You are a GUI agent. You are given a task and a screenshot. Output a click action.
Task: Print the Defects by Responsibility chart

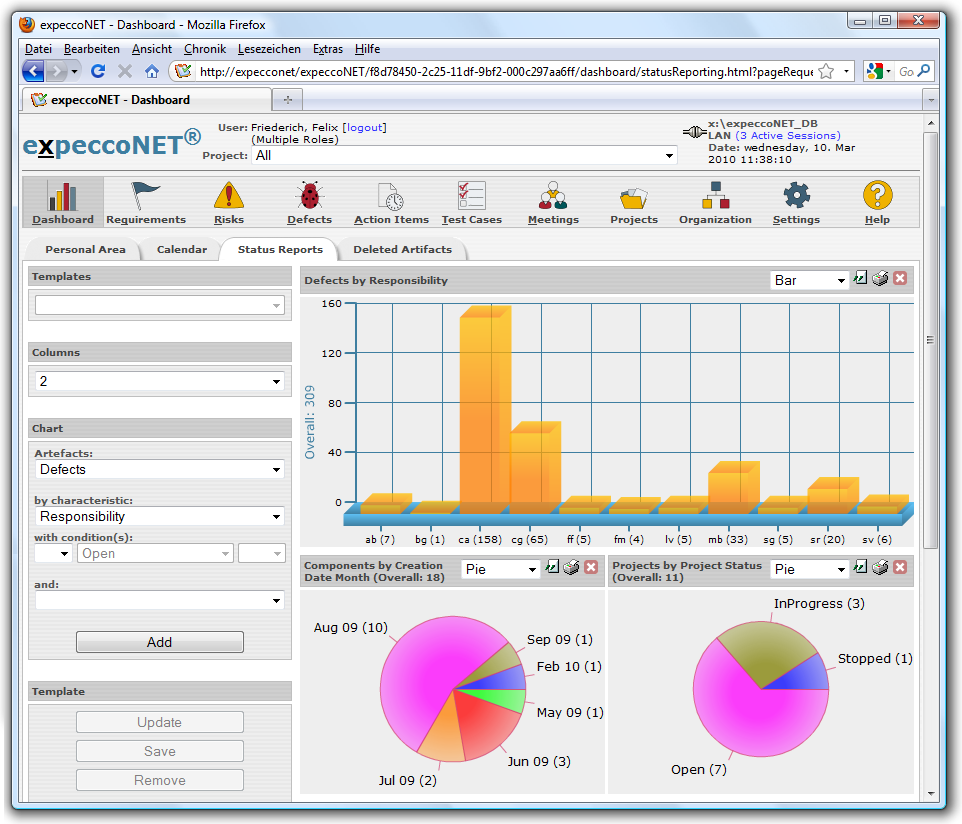pyautogui.click(x=880, y=279)
